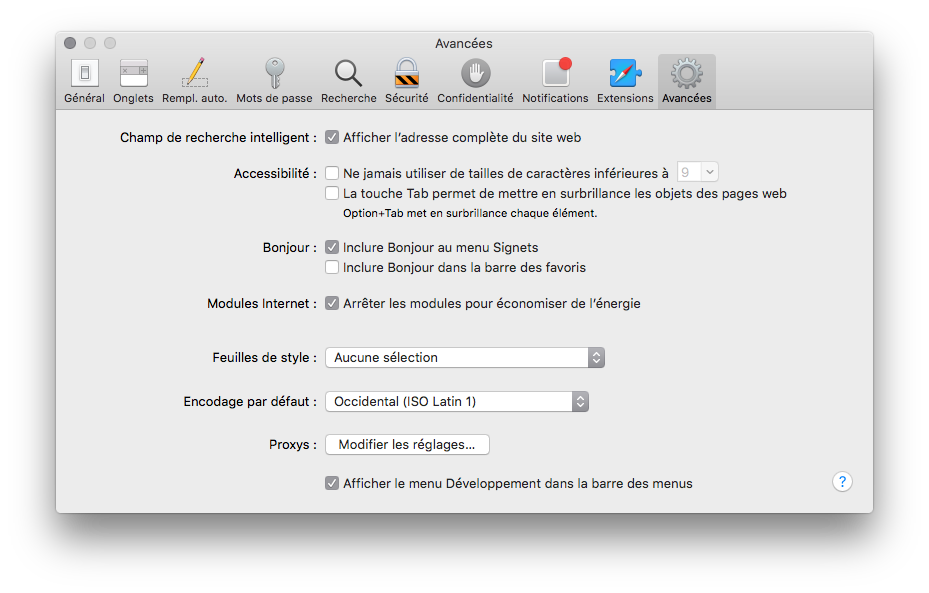Uncheck Afficher le menu Développement
929x593 pixels.
click(x=332, y=483)
